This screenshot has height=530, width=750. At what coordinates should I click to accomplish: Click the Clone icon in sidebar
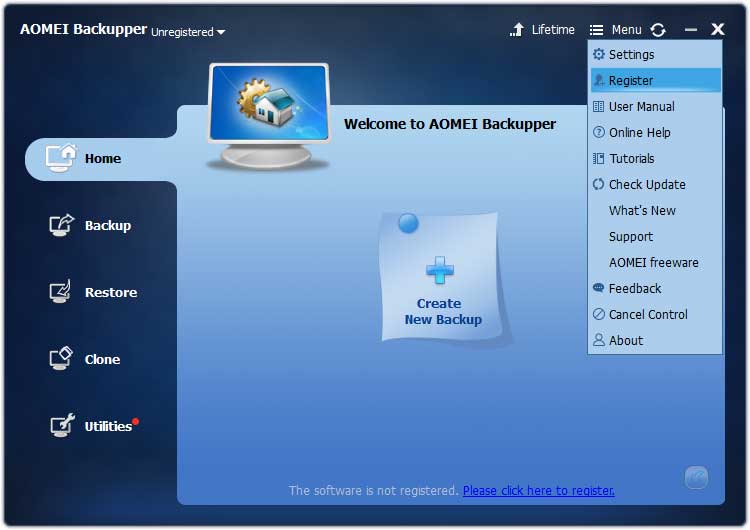point(61,358)
